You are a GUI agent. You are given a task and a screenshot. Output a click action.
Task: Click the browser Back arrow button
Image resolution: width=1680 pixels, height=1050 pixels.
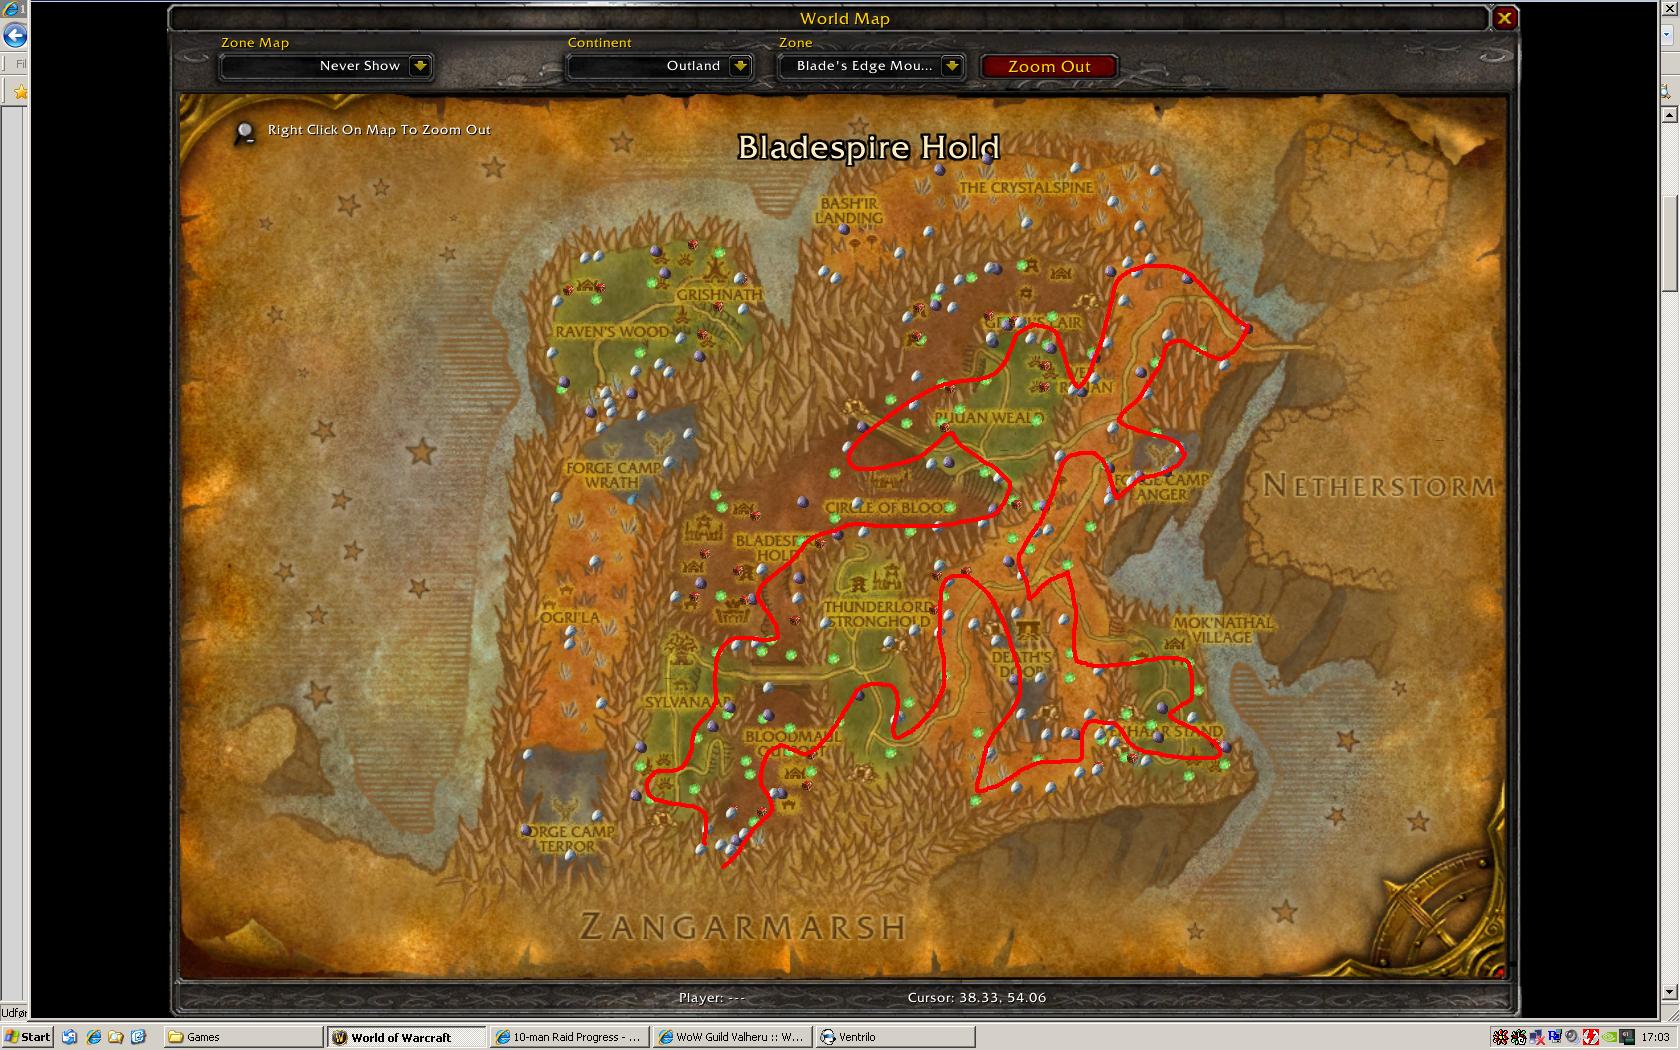pos(14,36)
